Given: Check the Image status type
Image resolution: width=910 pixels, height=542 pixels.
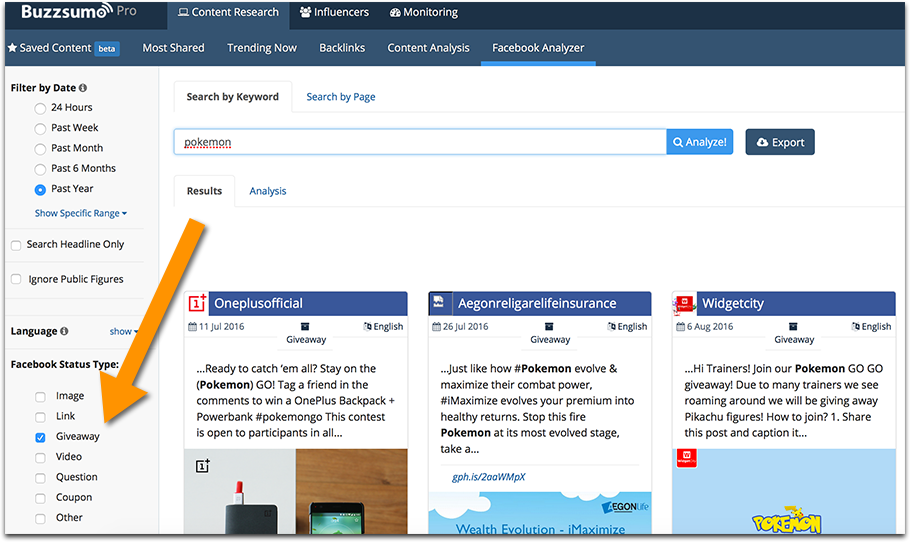Looking at the screenshot, I should (x=40, y=397).
